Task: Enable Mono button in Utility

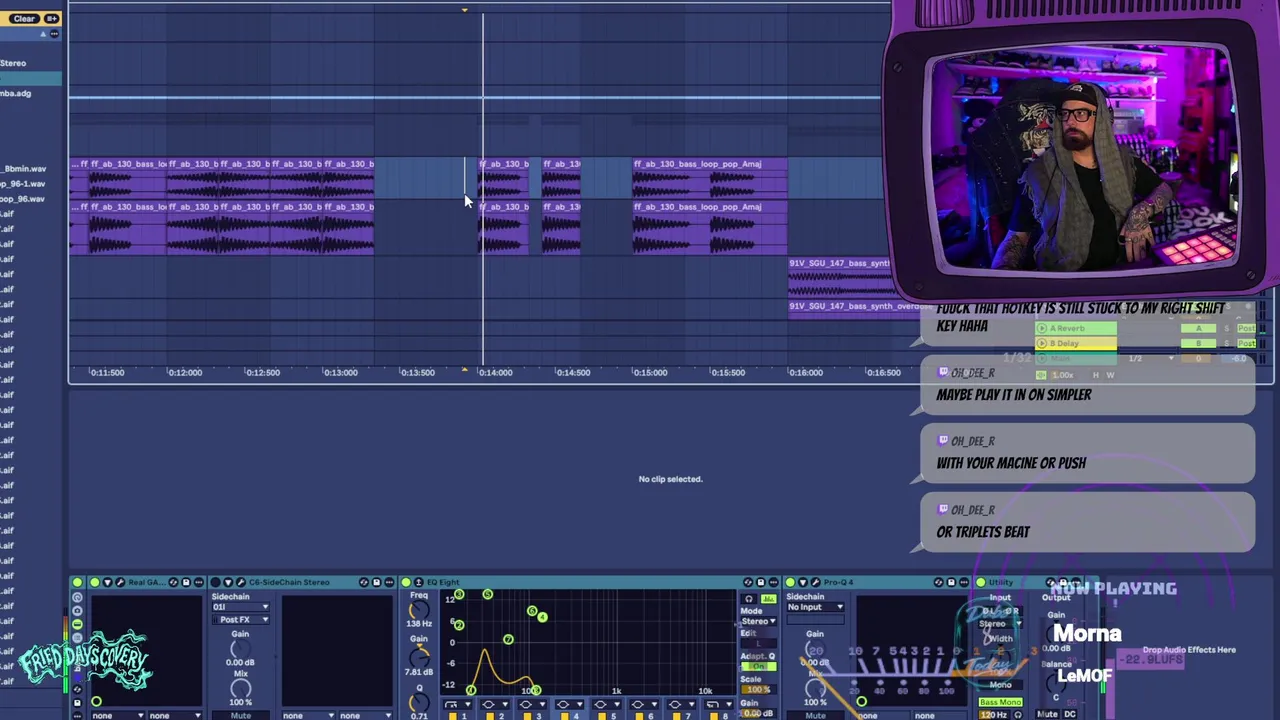Action: pyautogui.click(x=1000, y=685)
